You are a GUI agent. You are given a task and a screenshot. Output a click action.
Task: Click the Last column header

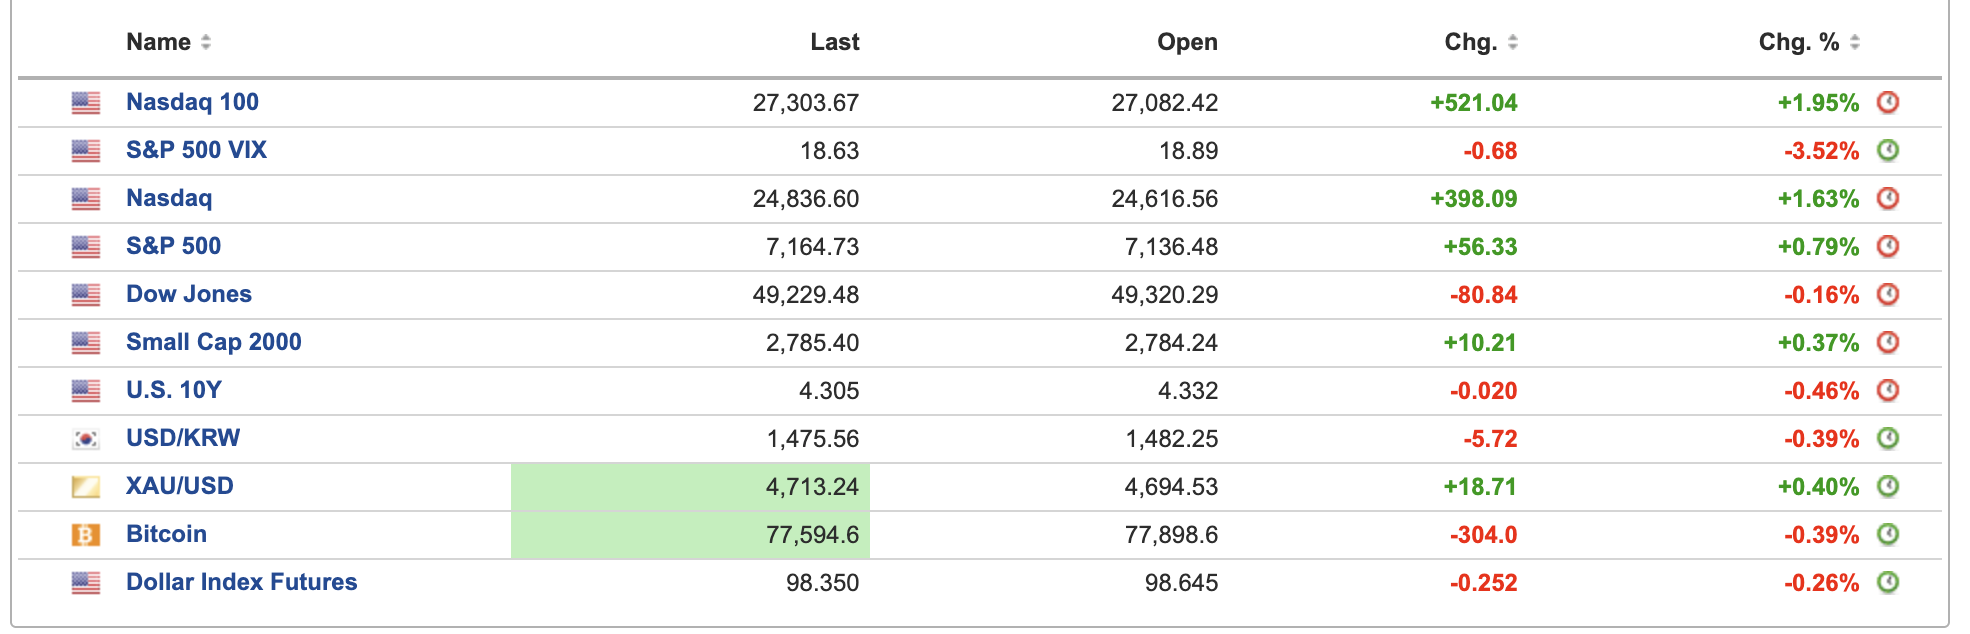click(834, 42)
